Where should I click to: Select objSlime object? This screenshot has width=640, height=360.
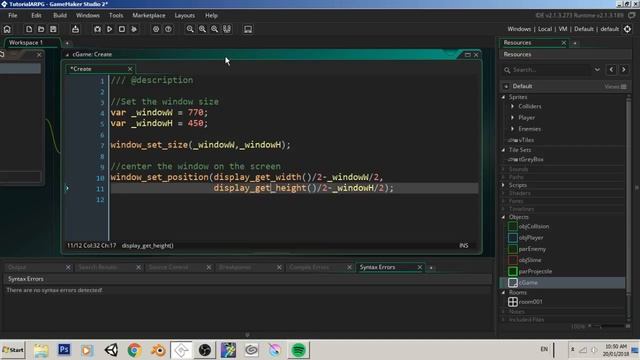(x=530, y=260)
